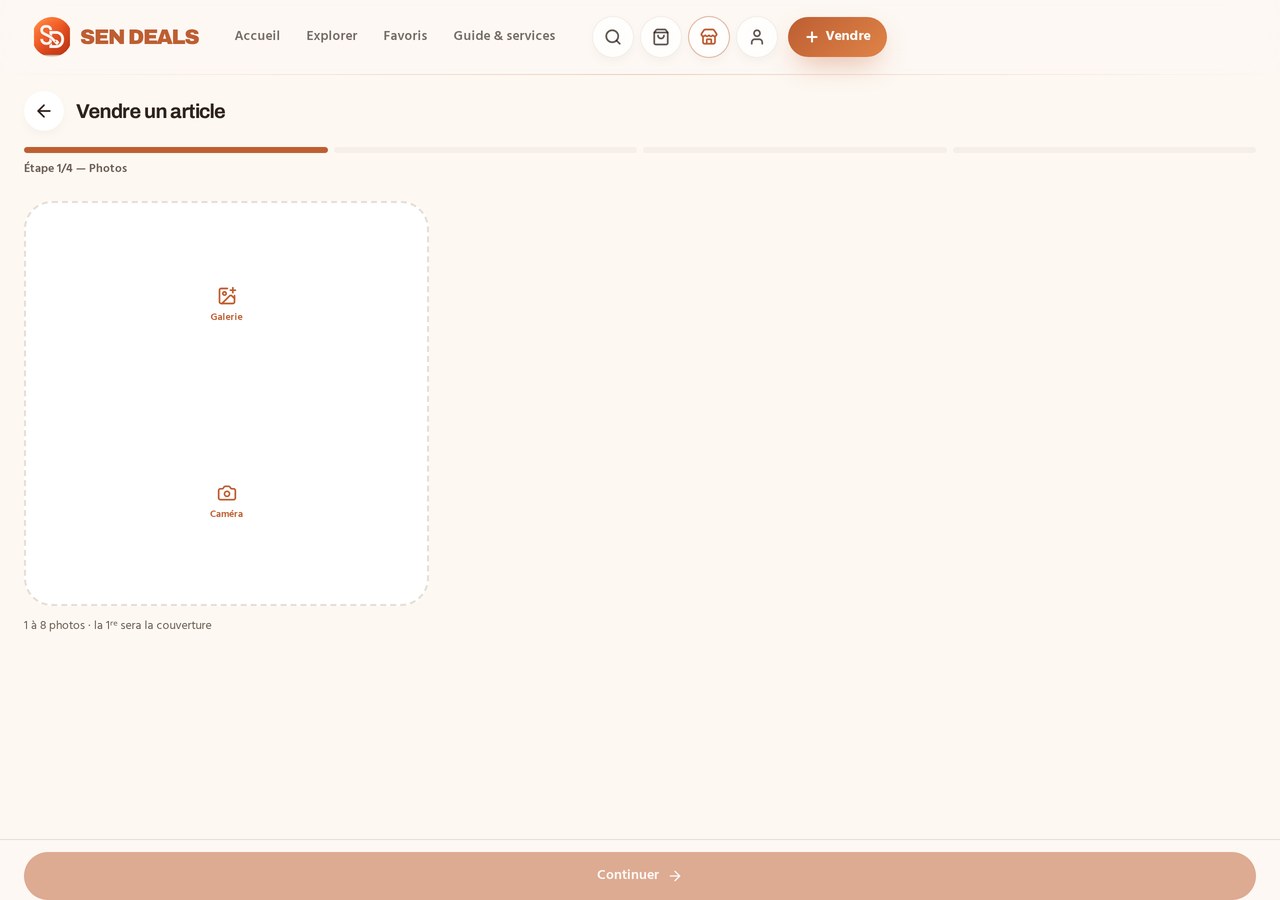Open the user profile icon
The width and height of the screenshot is (1280, 900).
coord(757,37)
